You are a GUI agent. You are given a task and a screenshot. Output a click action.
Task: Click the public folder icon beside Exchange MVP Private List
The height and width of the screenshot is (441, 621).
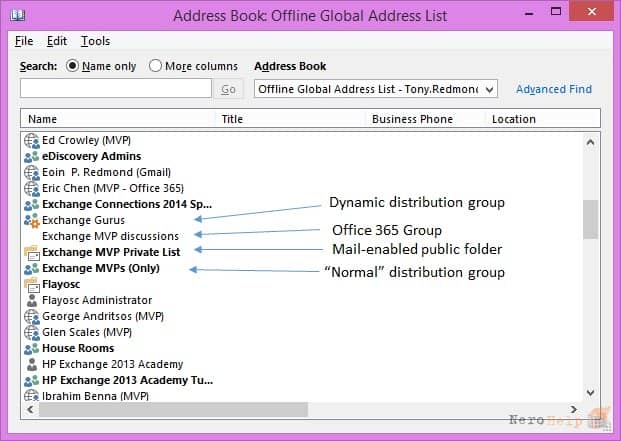pyautogui.click(x=32, y=253)
